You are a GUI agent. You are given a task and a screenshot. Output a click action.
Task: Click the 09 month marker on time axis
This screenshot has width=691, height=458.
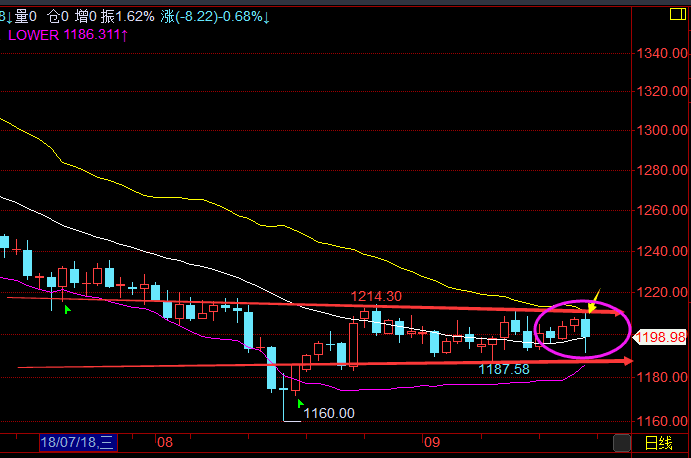[432, 442]
